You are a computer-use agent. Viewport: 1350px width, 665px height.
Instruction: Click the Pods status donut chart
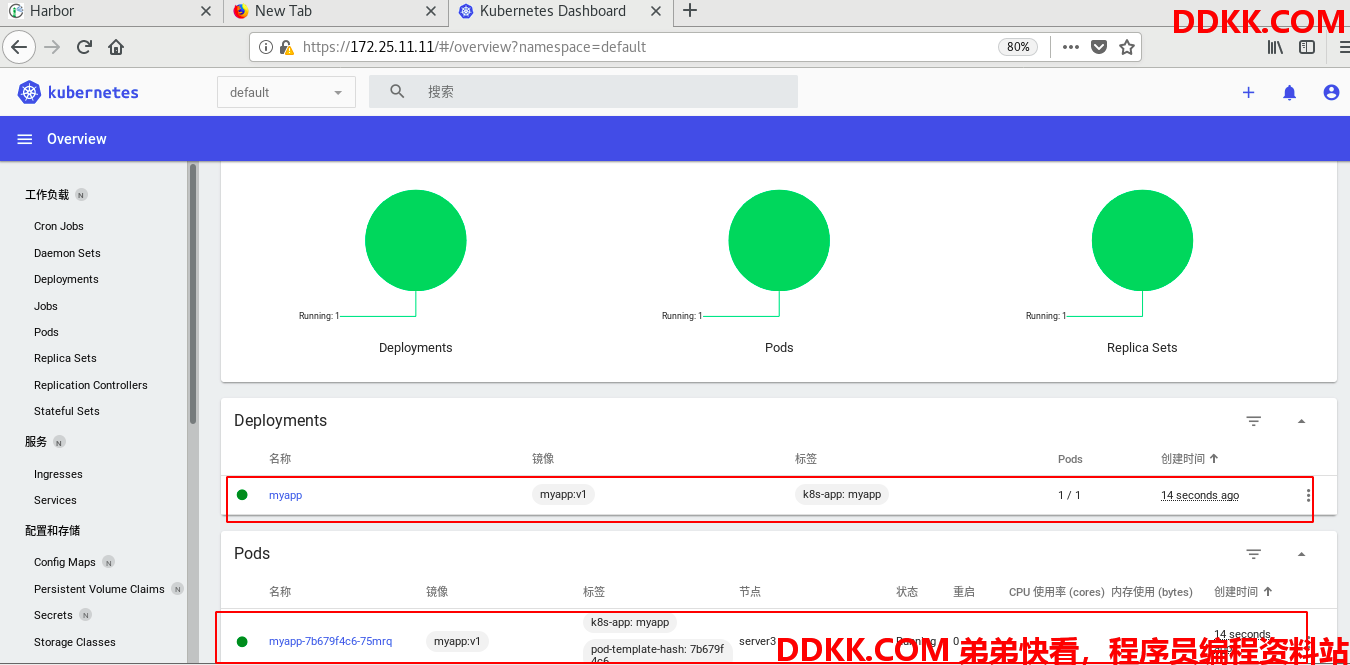[x=779, y=241]
